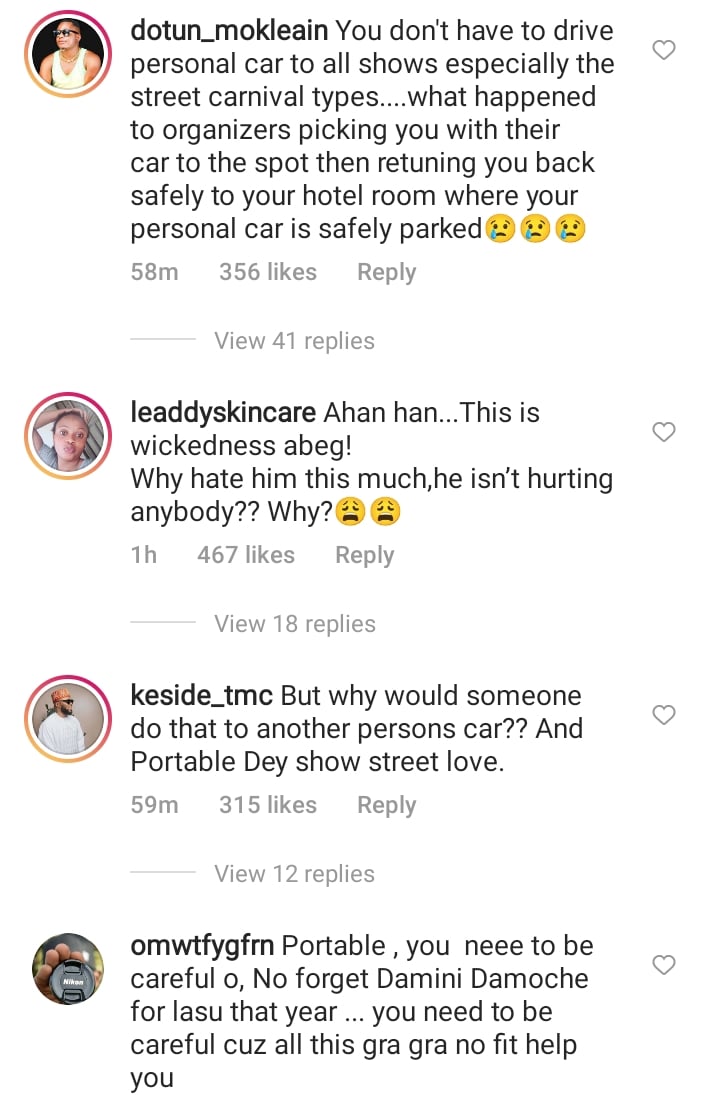Show the 18 replies to leaddyskincare
Screen dimensions: 720x1095
click(294, 624)
